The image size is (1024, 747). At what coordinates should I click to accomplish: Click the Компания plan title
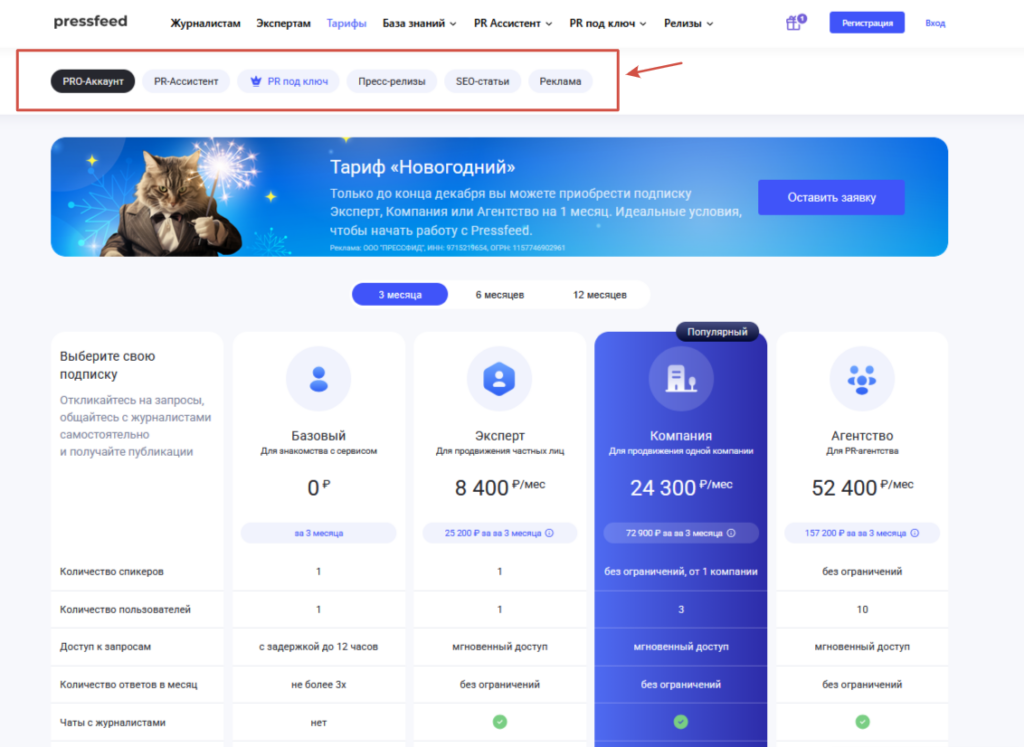tap(680, 436)
